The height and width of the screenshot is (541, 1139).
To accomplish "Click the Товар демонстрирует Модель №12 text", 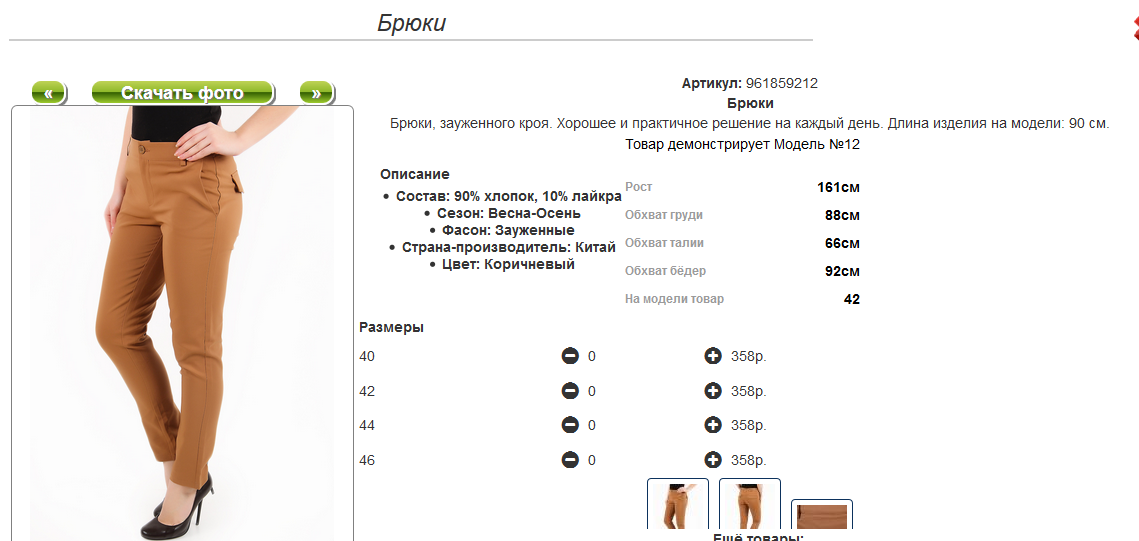I will pos(742,145).
